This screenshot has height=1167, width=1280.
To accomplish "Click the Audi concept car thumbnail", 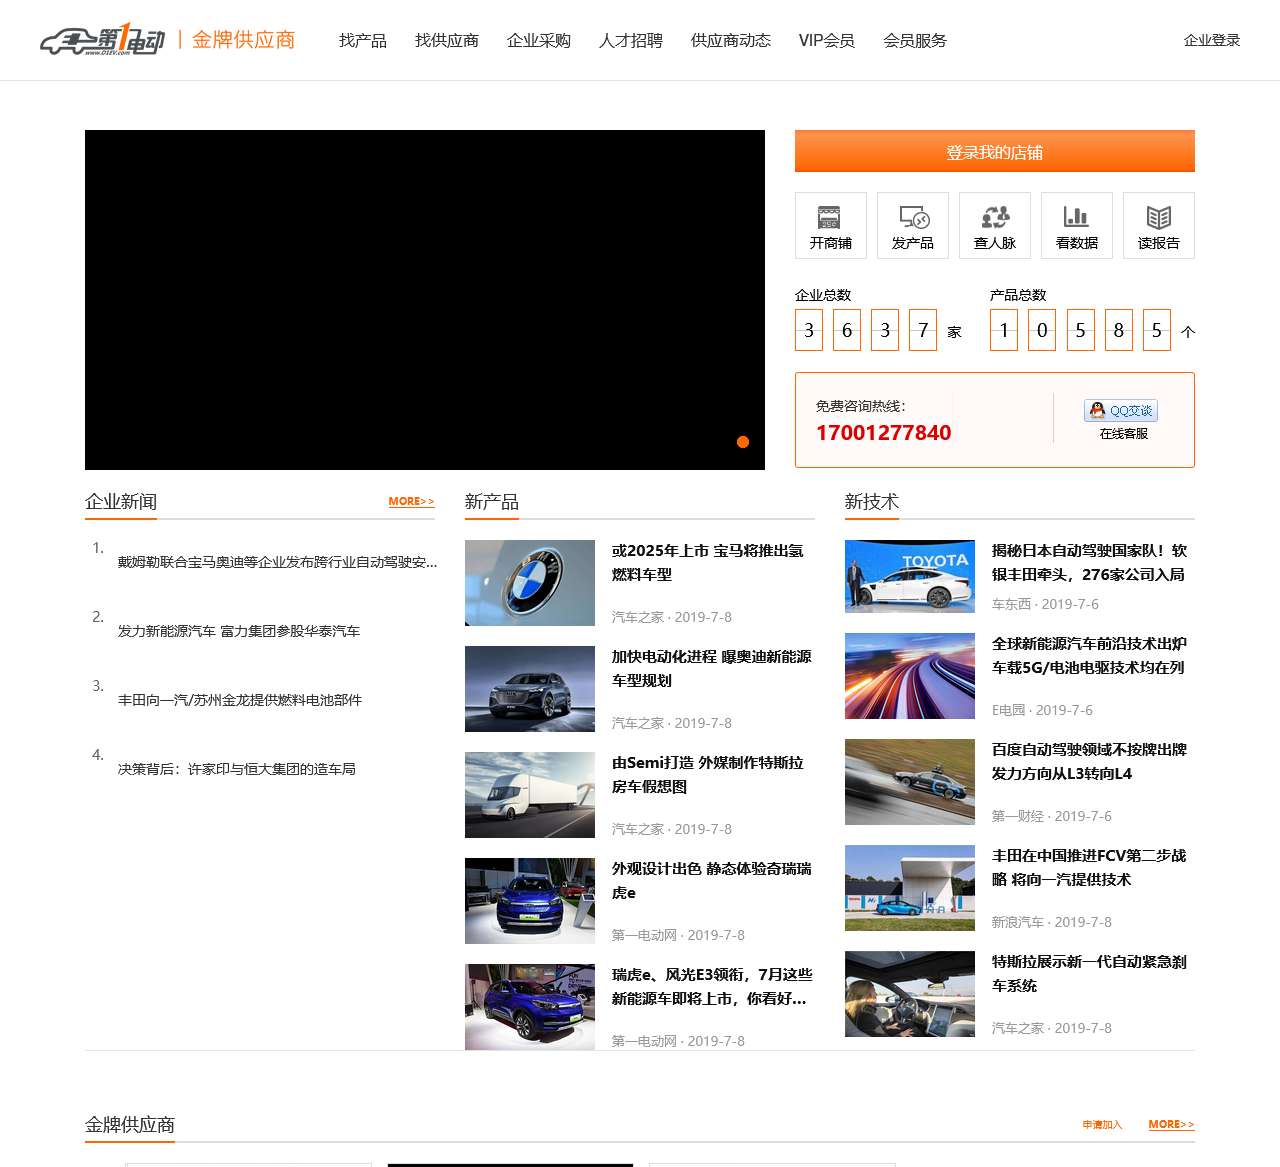I will point(530,689).
